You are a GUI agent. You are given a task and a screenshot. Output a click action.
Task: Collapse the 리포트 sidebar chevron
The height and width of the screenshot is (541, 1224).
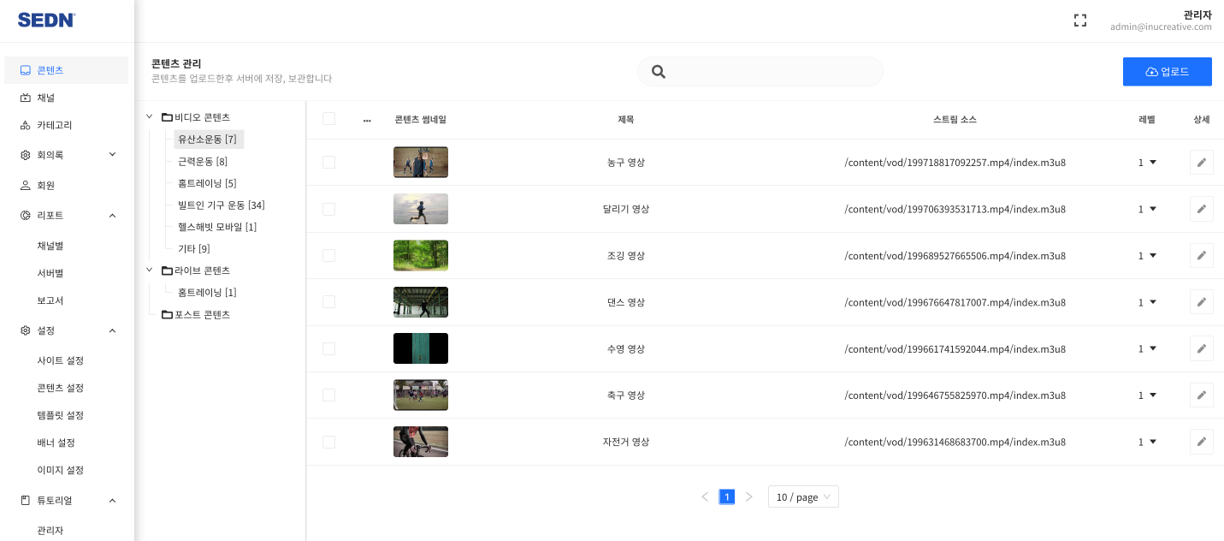click(x=112, y=215)
